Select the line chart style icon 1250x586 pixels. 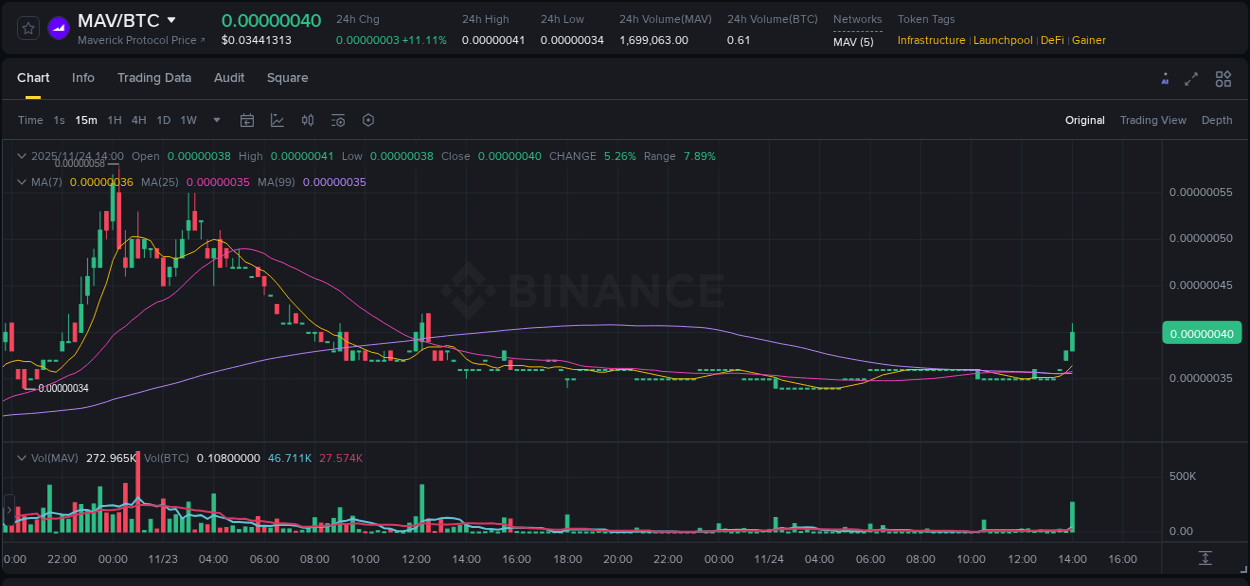pos(277,120)
